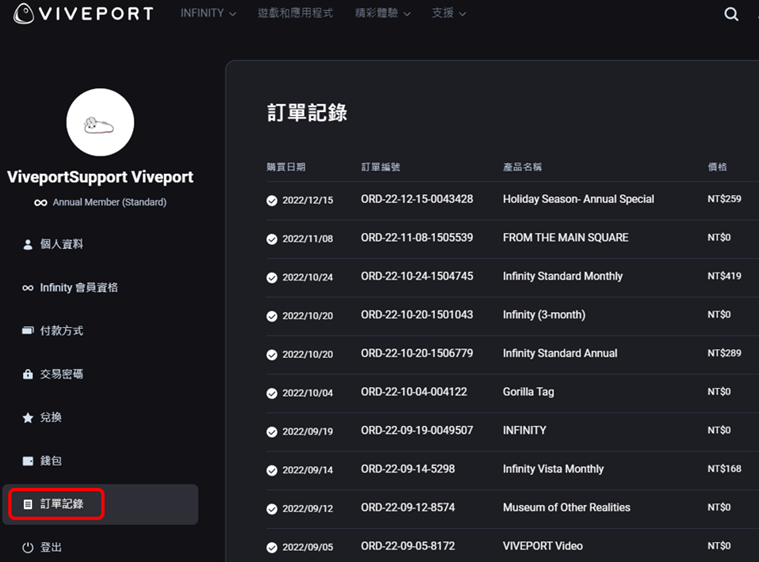
Task: Click order number ORD-22-09-12-8574
Action: pyautogui.click(x=408, y=507)
